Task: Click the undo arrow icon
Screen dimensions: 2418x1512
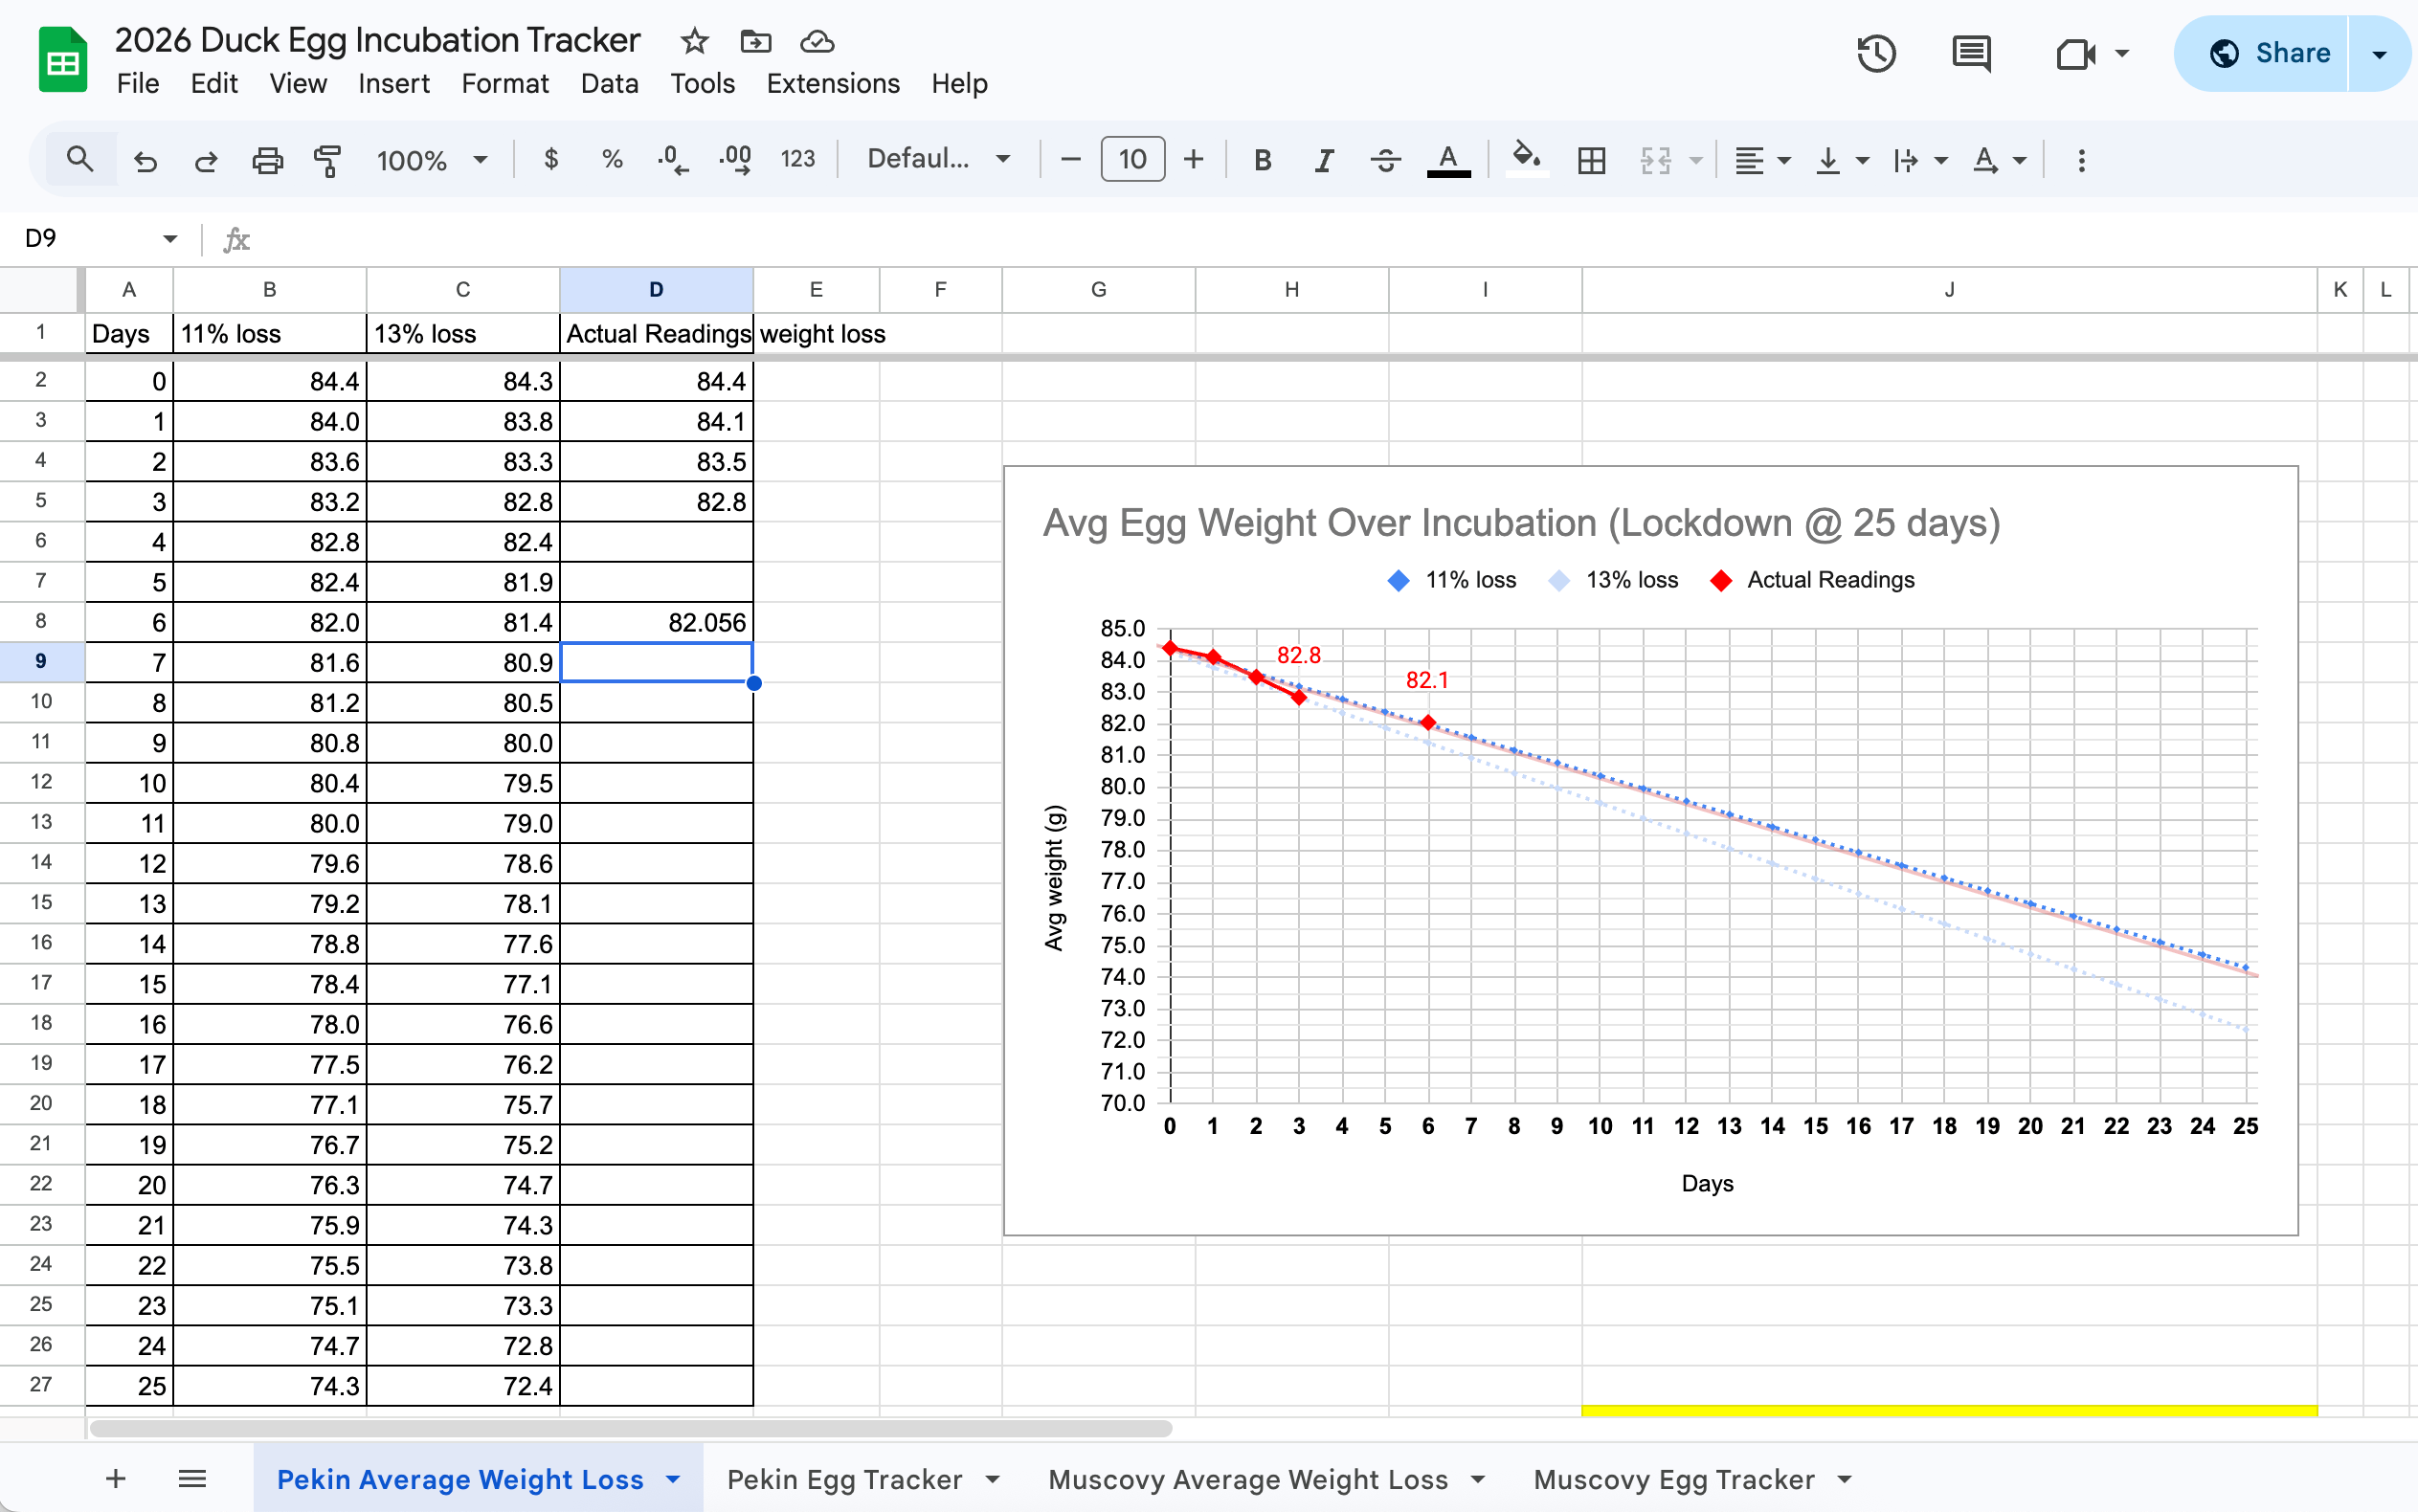Action: tap(146, 160)
